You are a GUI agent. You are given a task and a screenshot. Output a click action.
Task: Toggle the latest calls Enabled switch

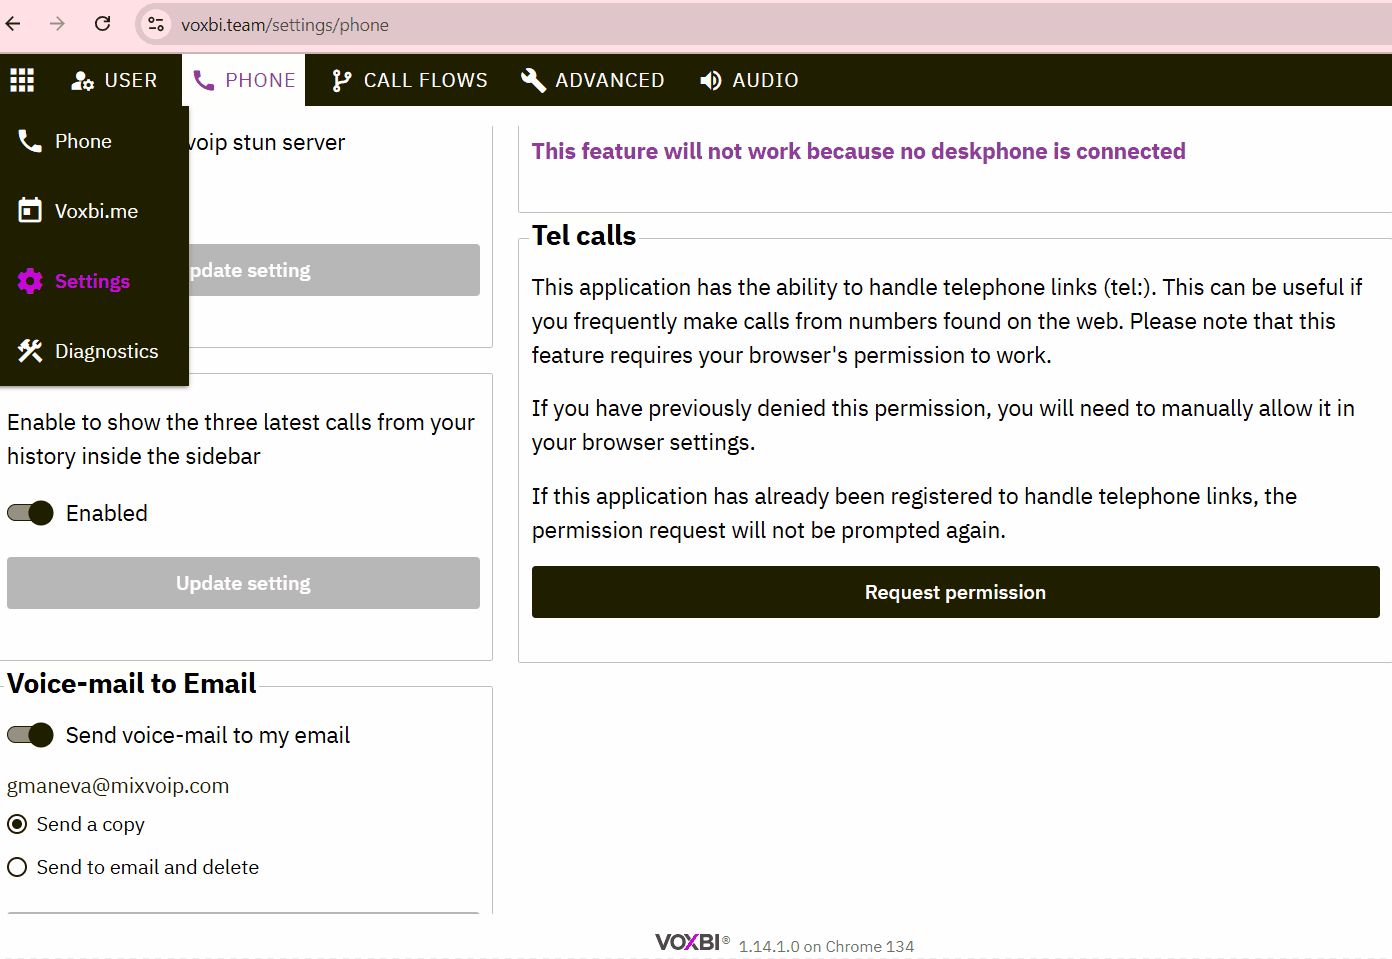pyautogui.click(x=30, y=513)
